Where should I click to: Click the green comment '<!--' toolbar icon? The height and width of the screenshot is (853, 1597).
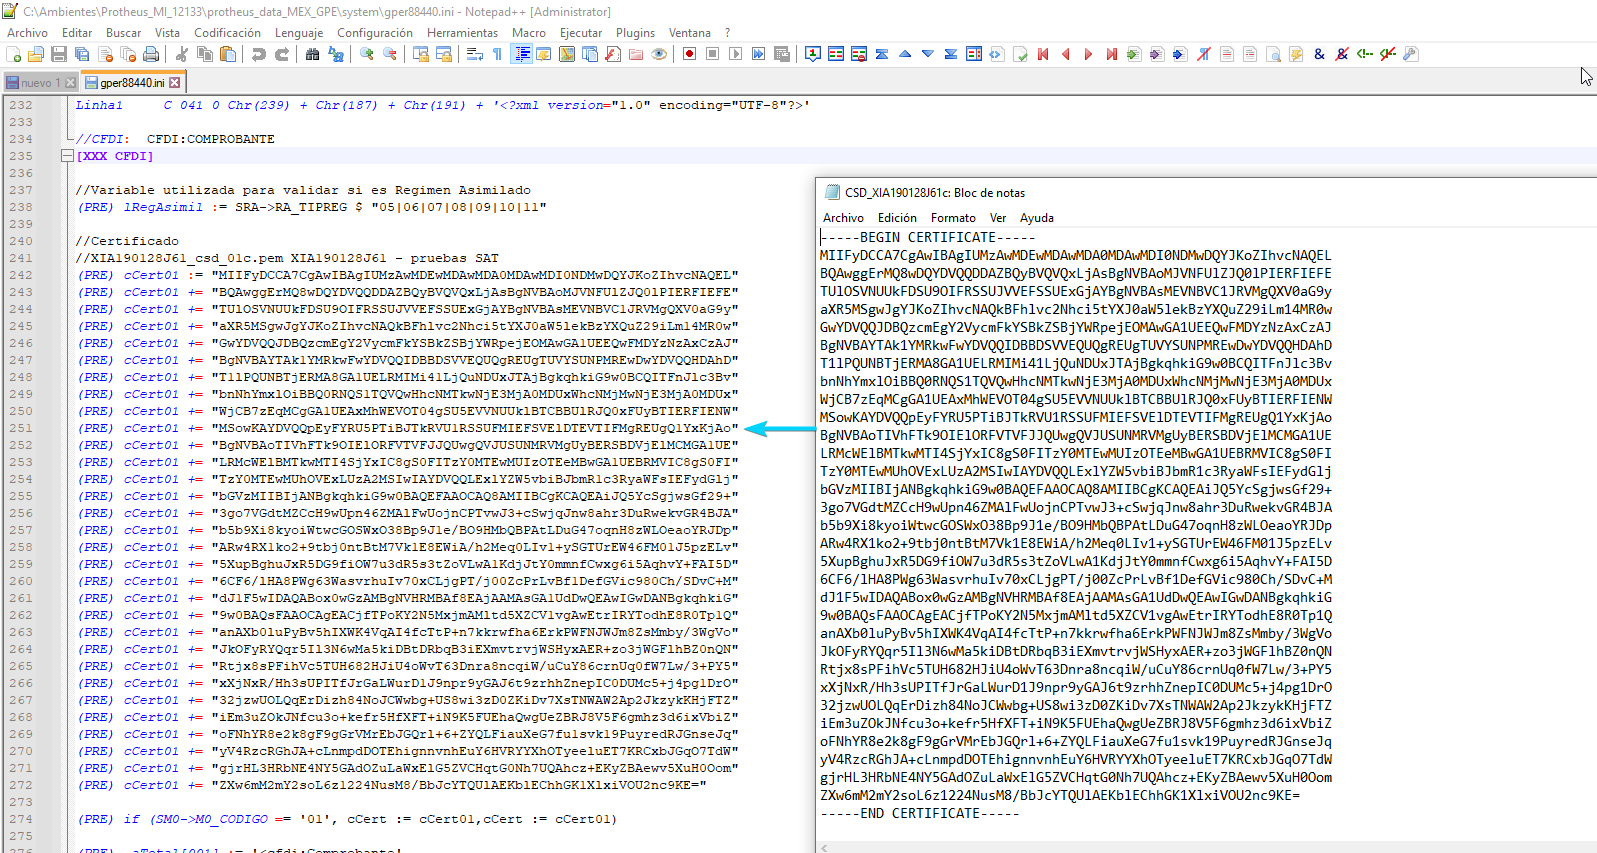(1365, 54)
